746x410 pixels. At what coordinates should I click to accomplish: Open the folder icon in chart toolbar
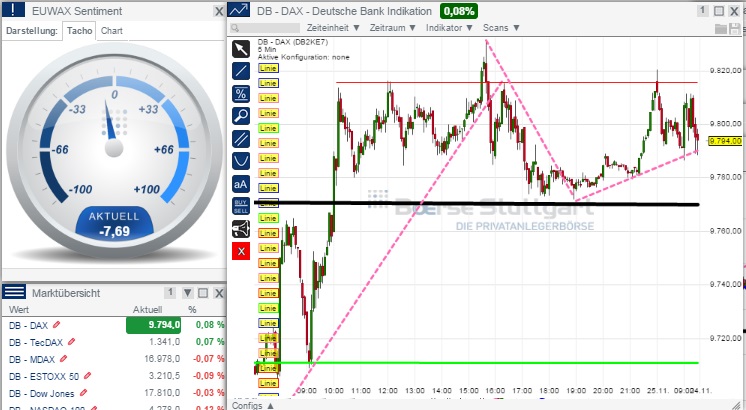click(721, 29)
